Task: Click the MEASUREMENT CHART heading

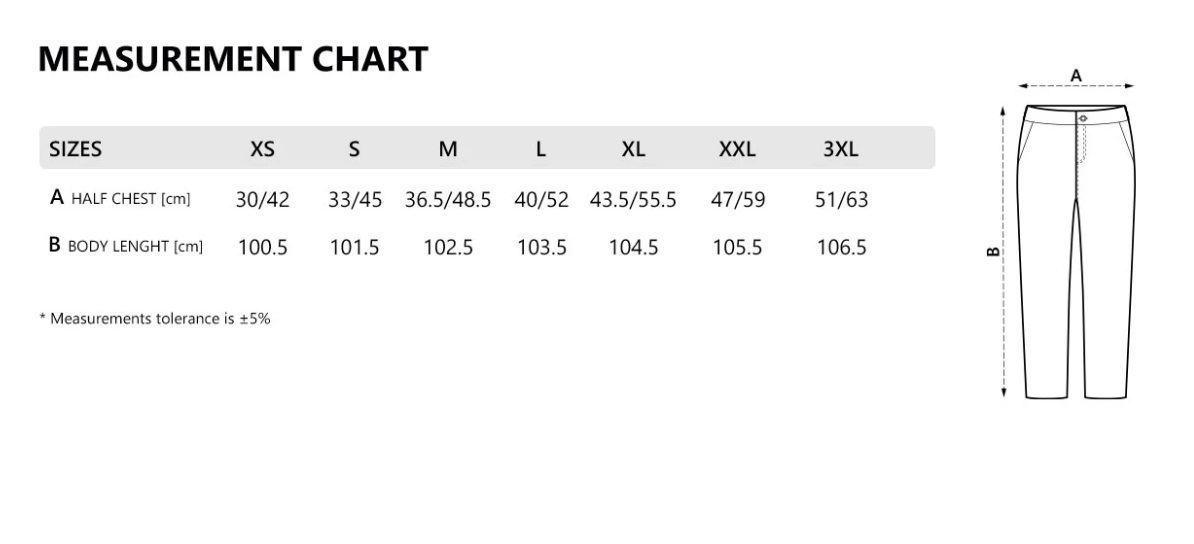Action: click(x=233, y=59)
